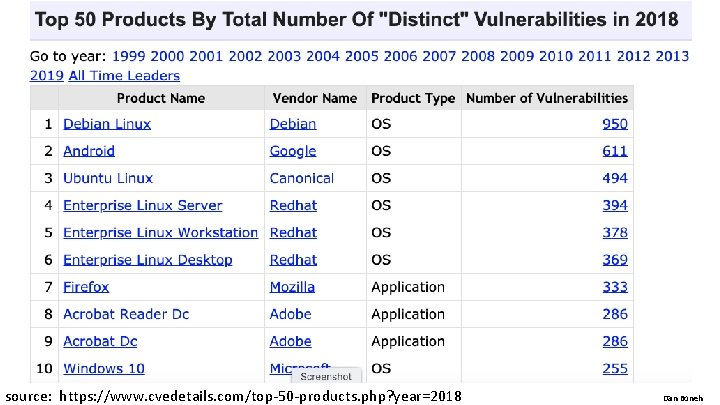Open the Google vendor link
This screenshot has height=405, width=720.
(292, 151)
